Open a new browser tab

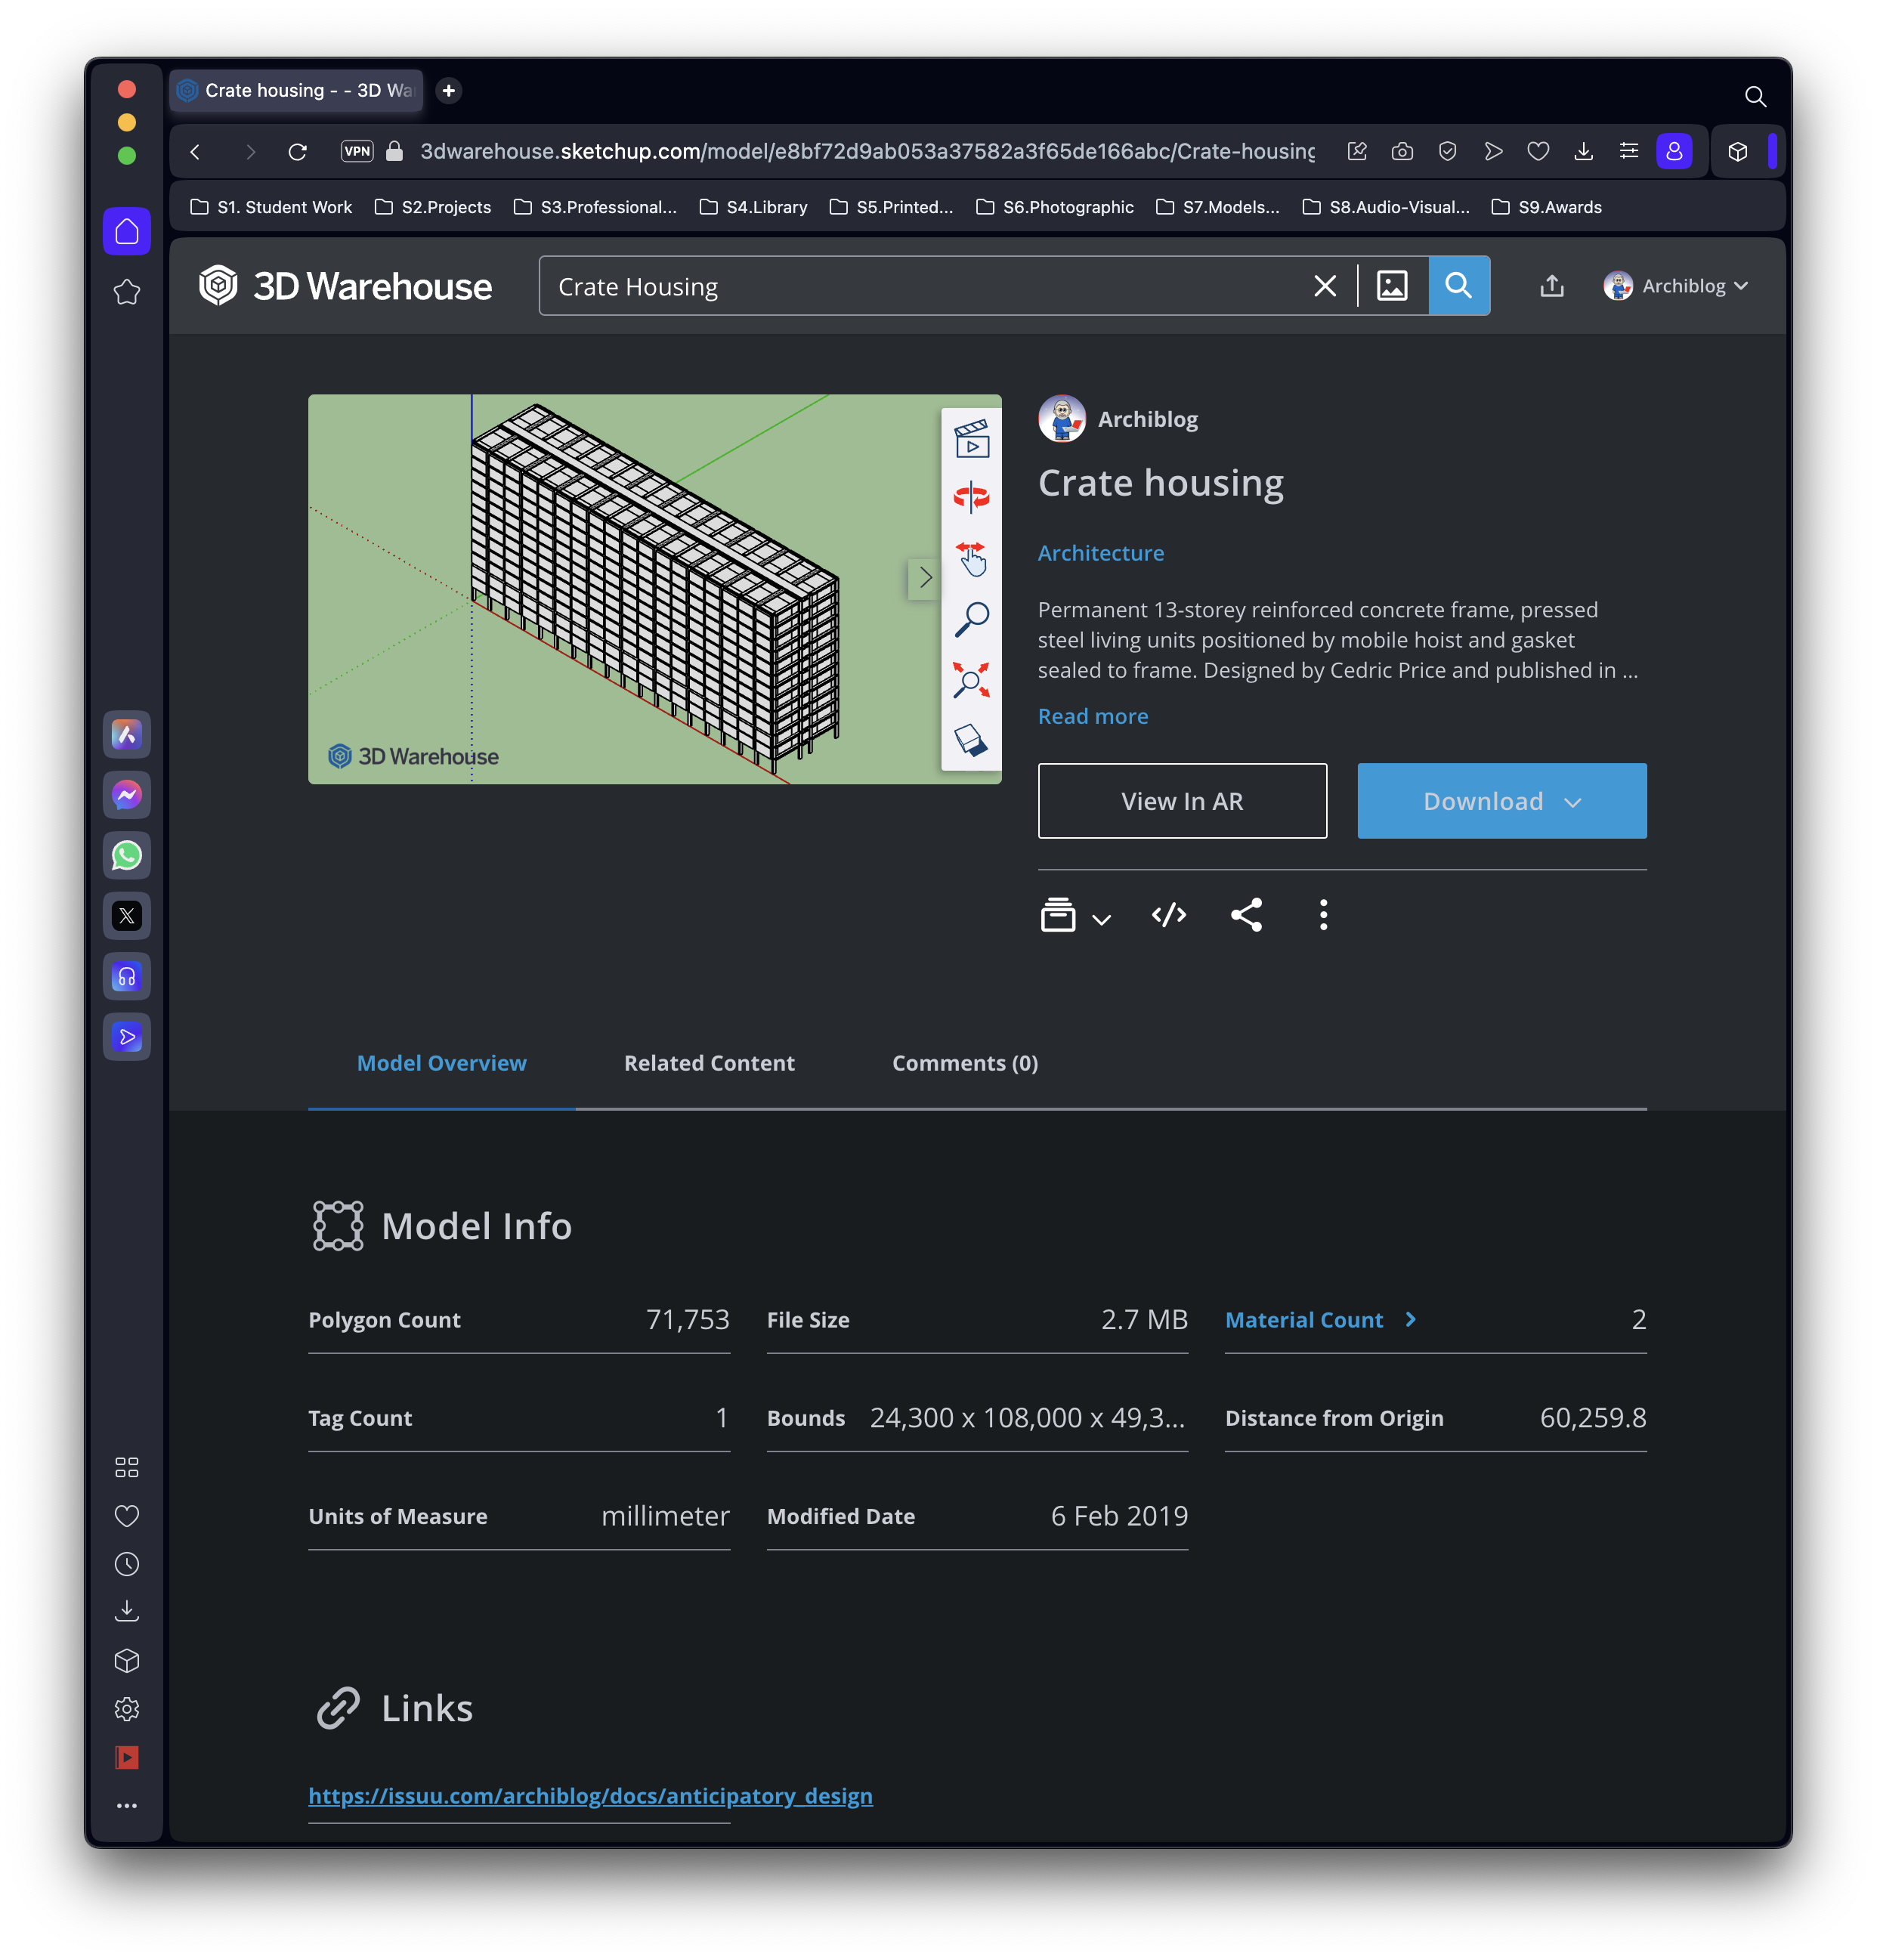449,90
